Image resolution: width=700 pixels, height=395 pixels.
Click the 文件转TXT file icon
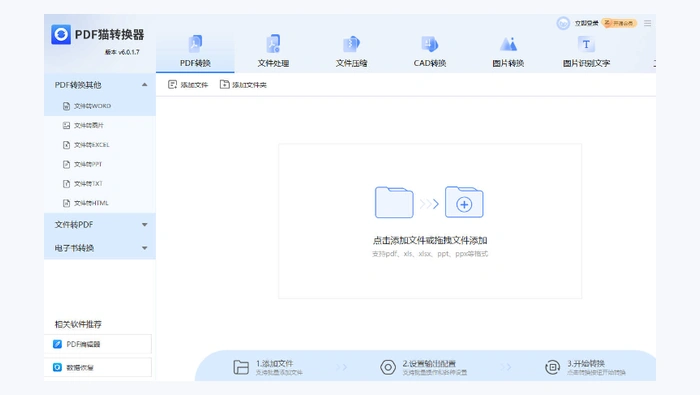pyautogui.click(x=66, y=183)
